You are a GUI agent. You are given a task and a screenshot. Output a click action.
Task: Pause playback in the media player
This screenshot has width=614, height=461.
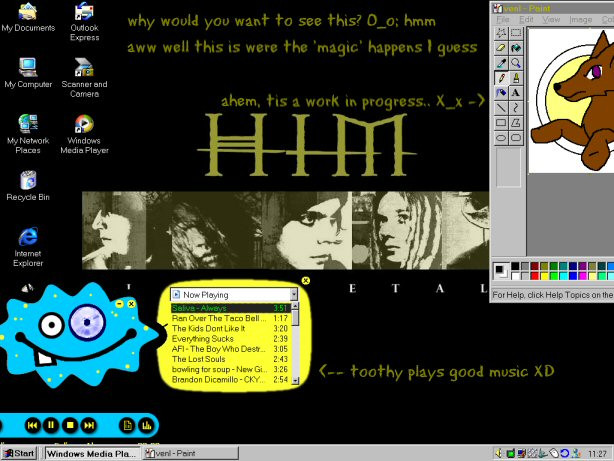51,425
